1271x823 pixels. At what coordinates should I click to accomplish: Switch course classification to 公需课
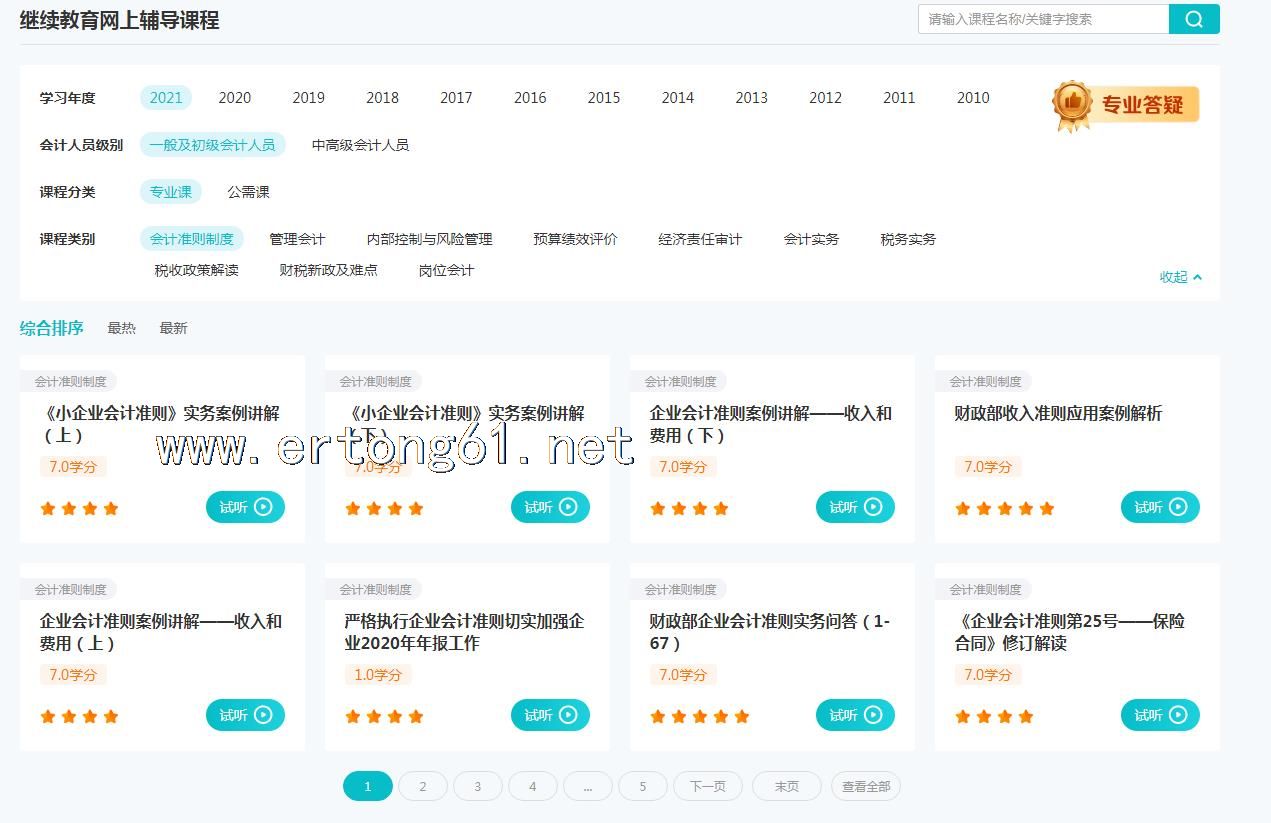click(248, 192)
